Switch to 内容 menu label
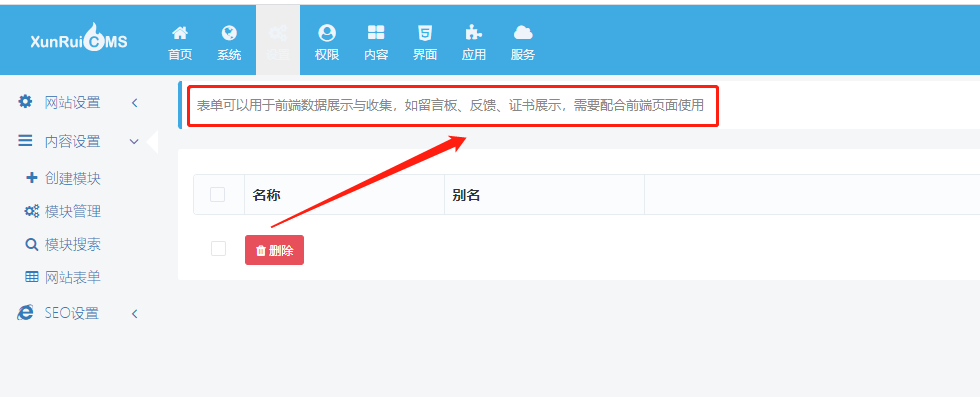 (x=376, y=54)
